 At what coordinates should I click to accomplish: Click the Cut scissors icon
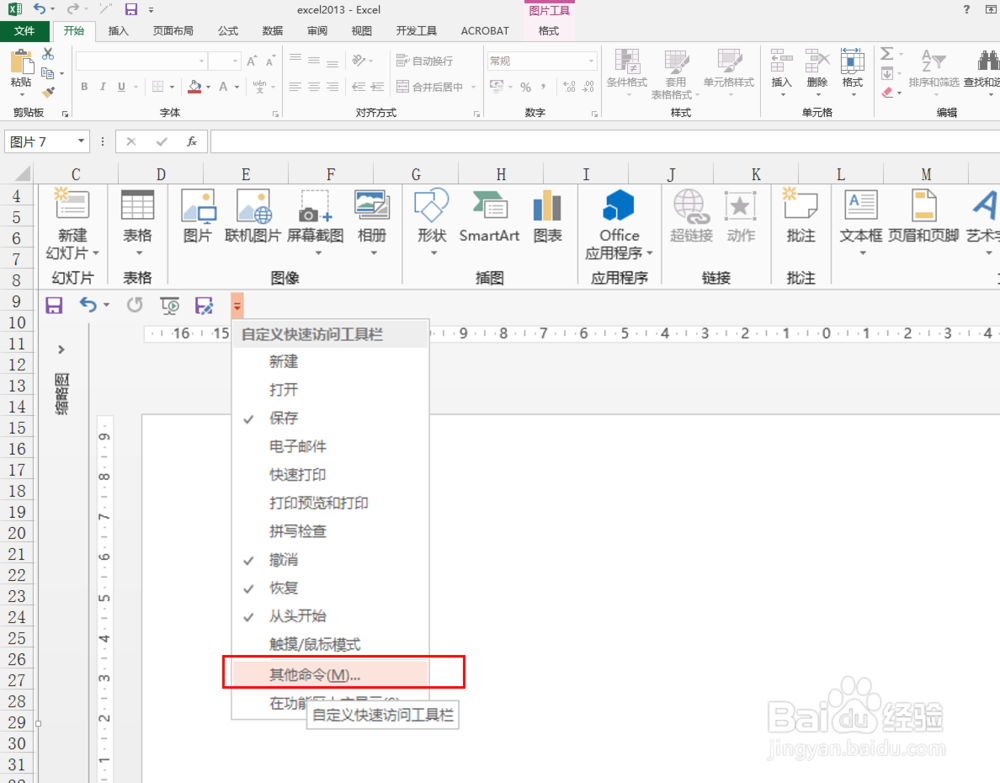(x=48, y=54)
